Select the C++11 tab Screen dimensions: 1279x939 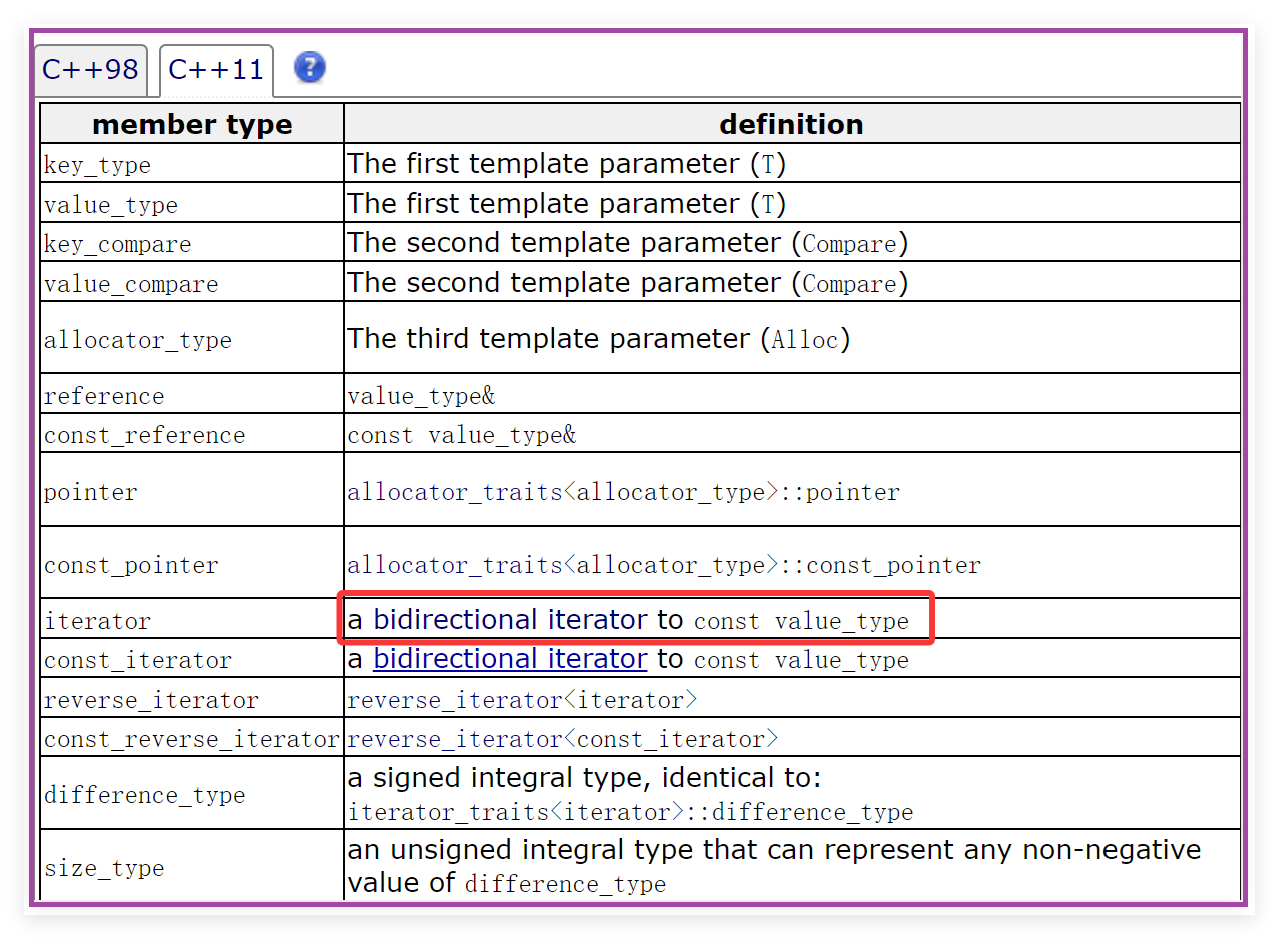point(216,70)
